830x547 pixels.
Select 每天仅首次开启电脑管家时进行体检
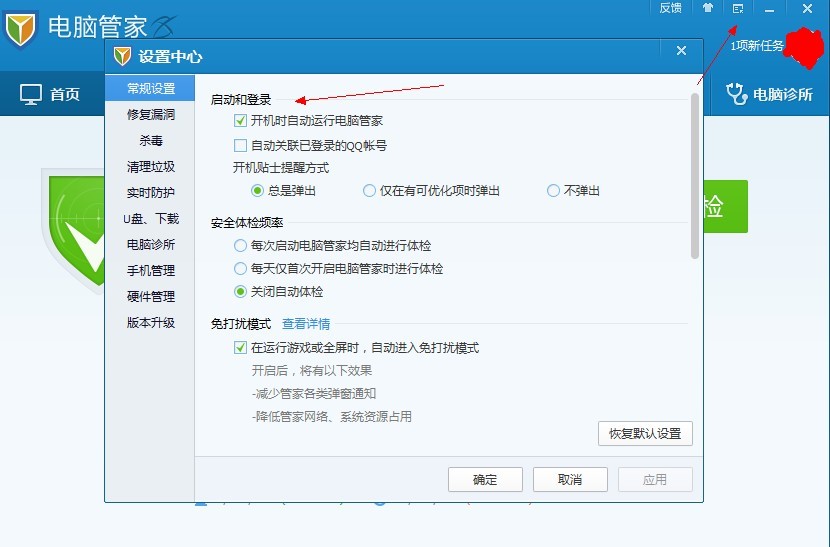click(x=240, y=268)
